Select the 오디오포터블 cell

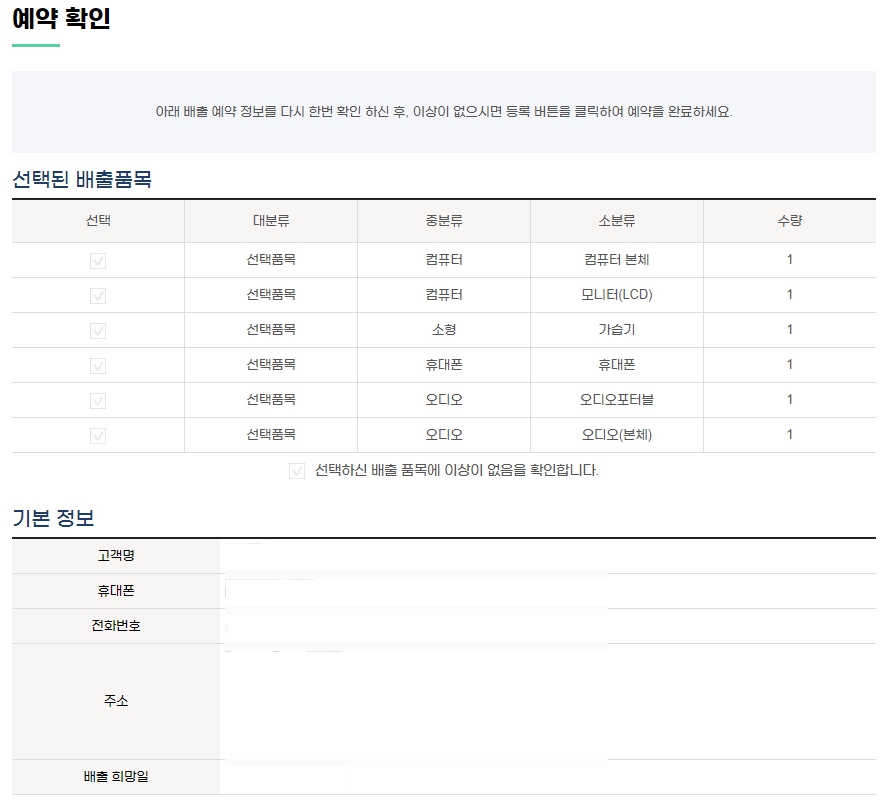click(617, 400)
